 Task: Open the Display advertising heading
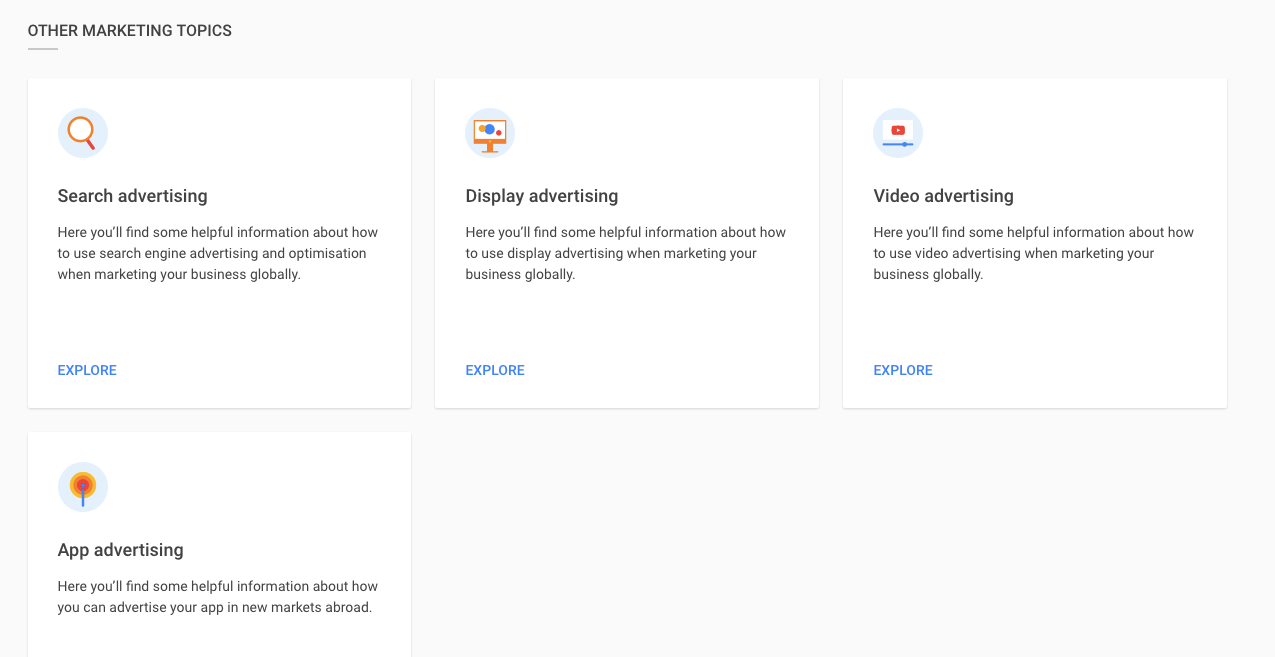542,196
